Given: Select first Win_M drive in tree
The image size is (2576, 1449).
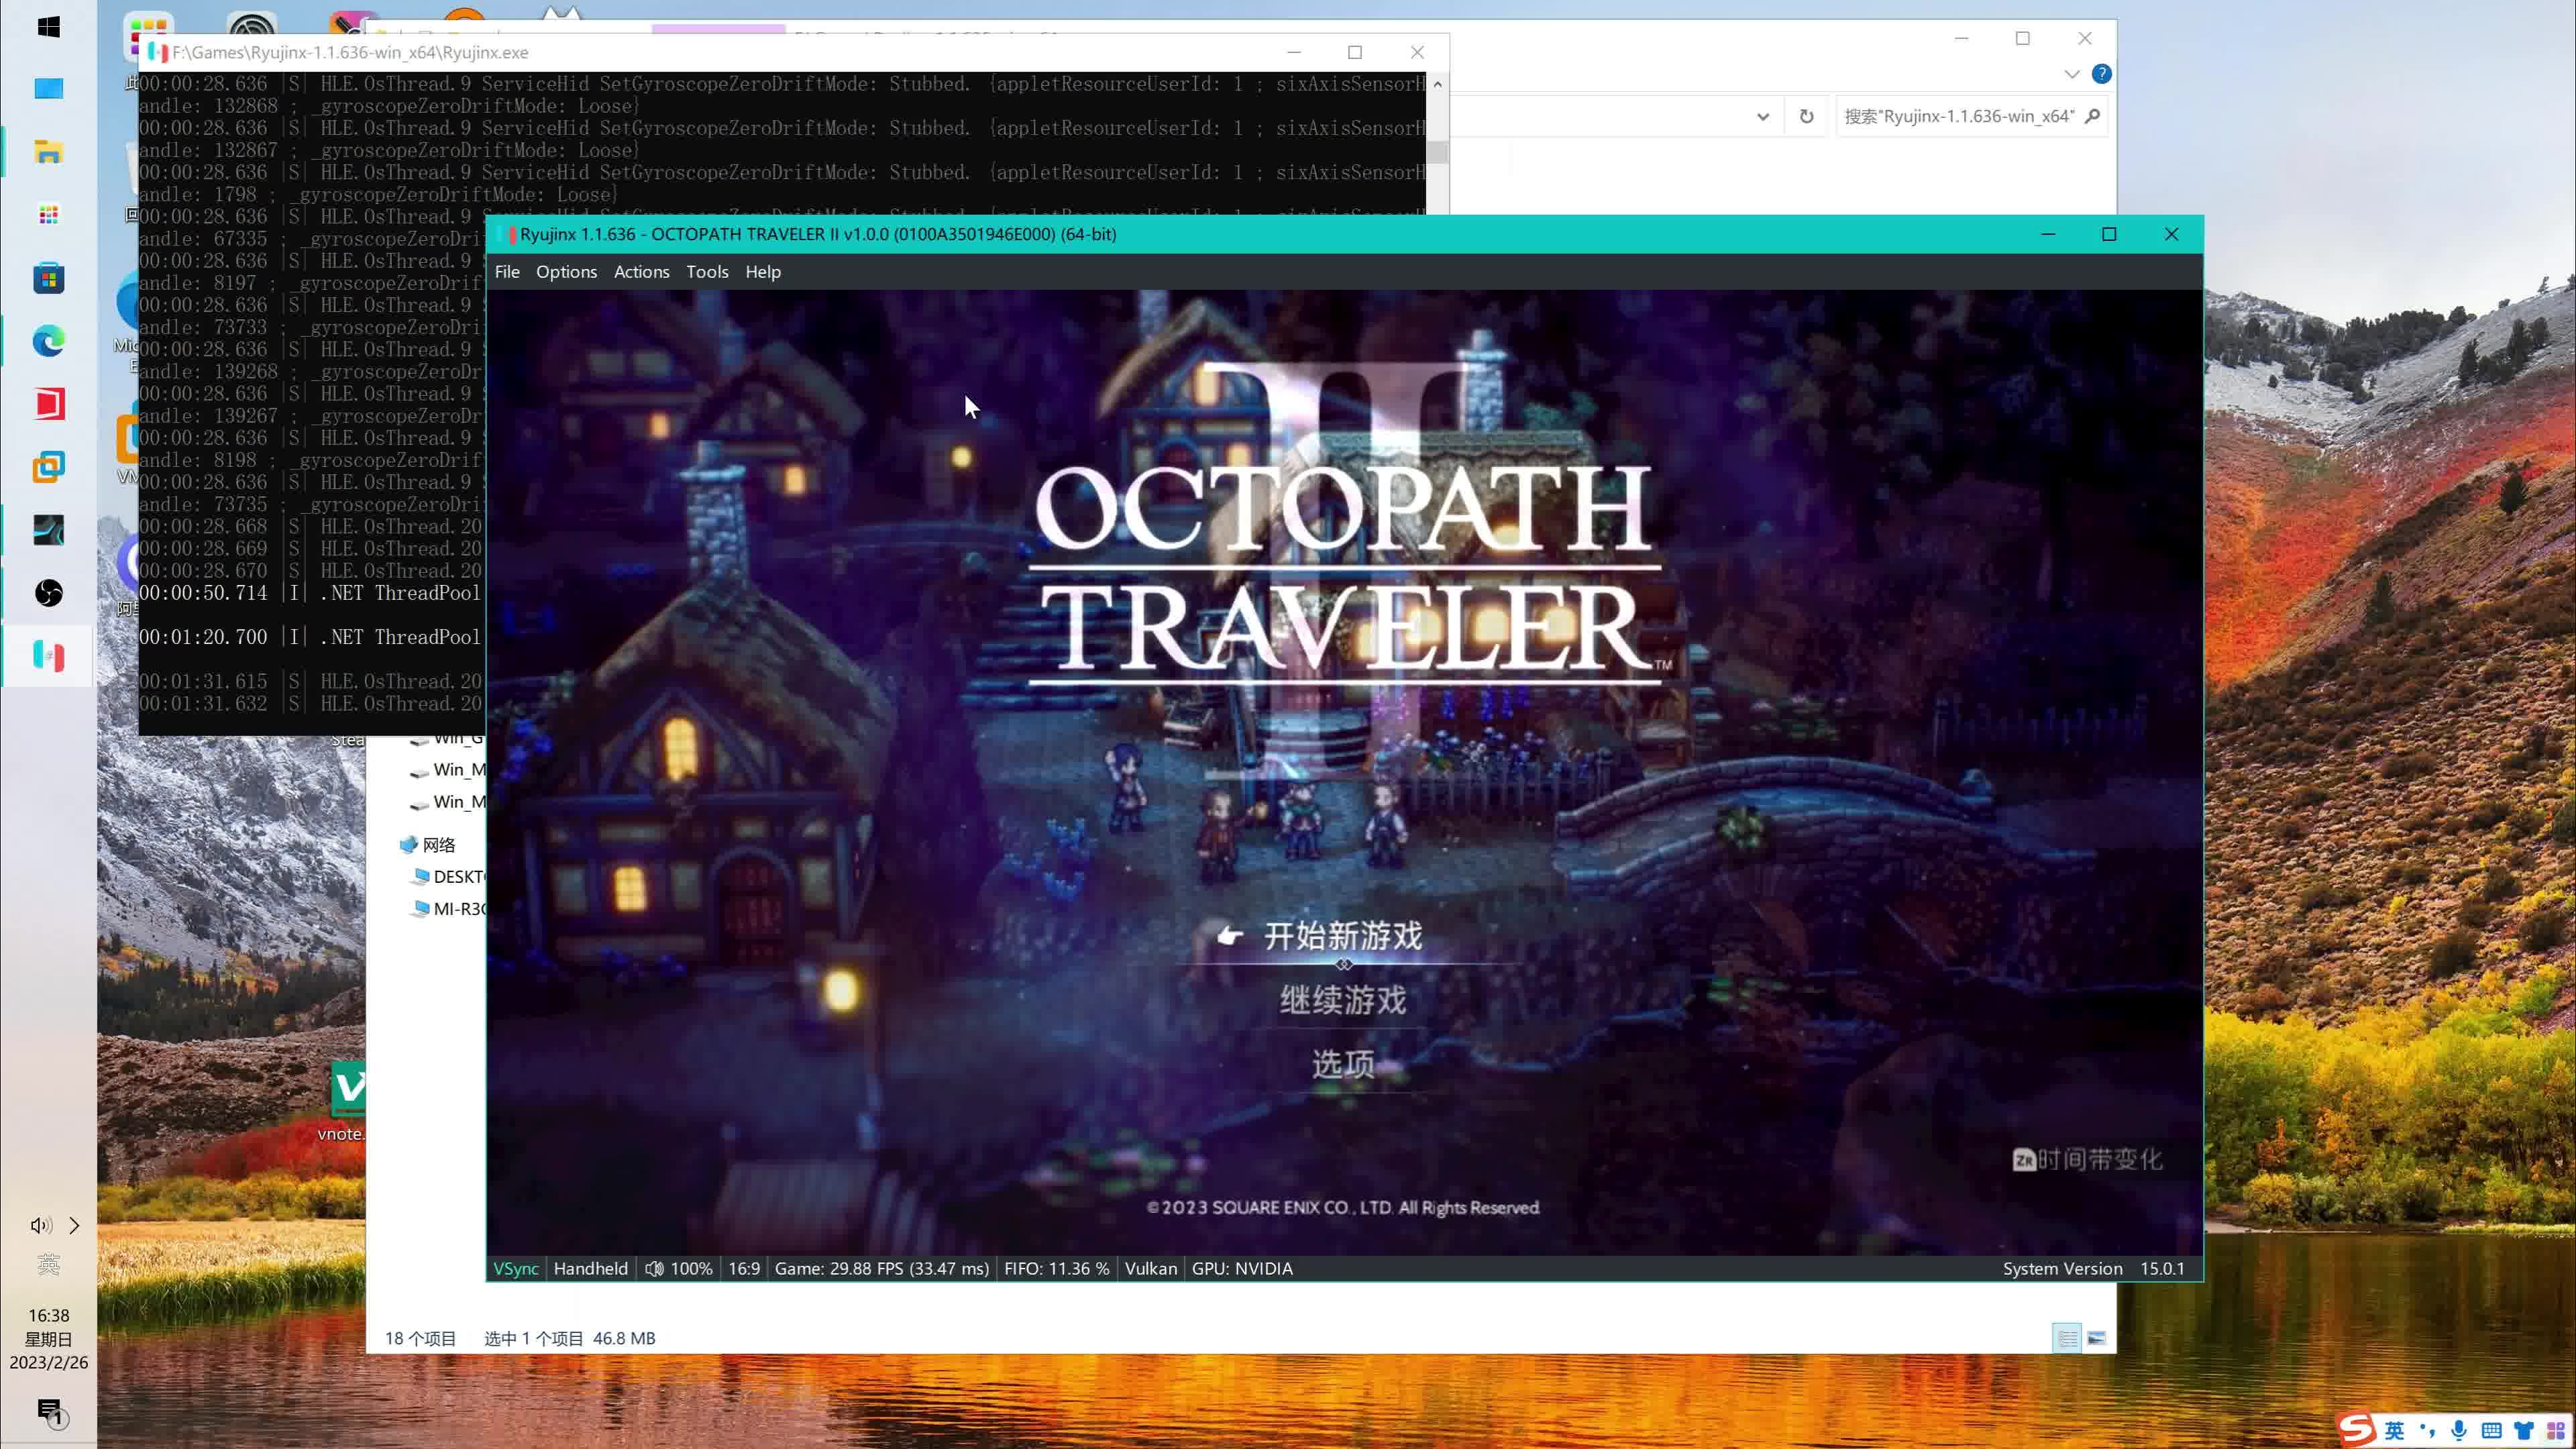Looking at the screenshot, I should tap(448, 770).
